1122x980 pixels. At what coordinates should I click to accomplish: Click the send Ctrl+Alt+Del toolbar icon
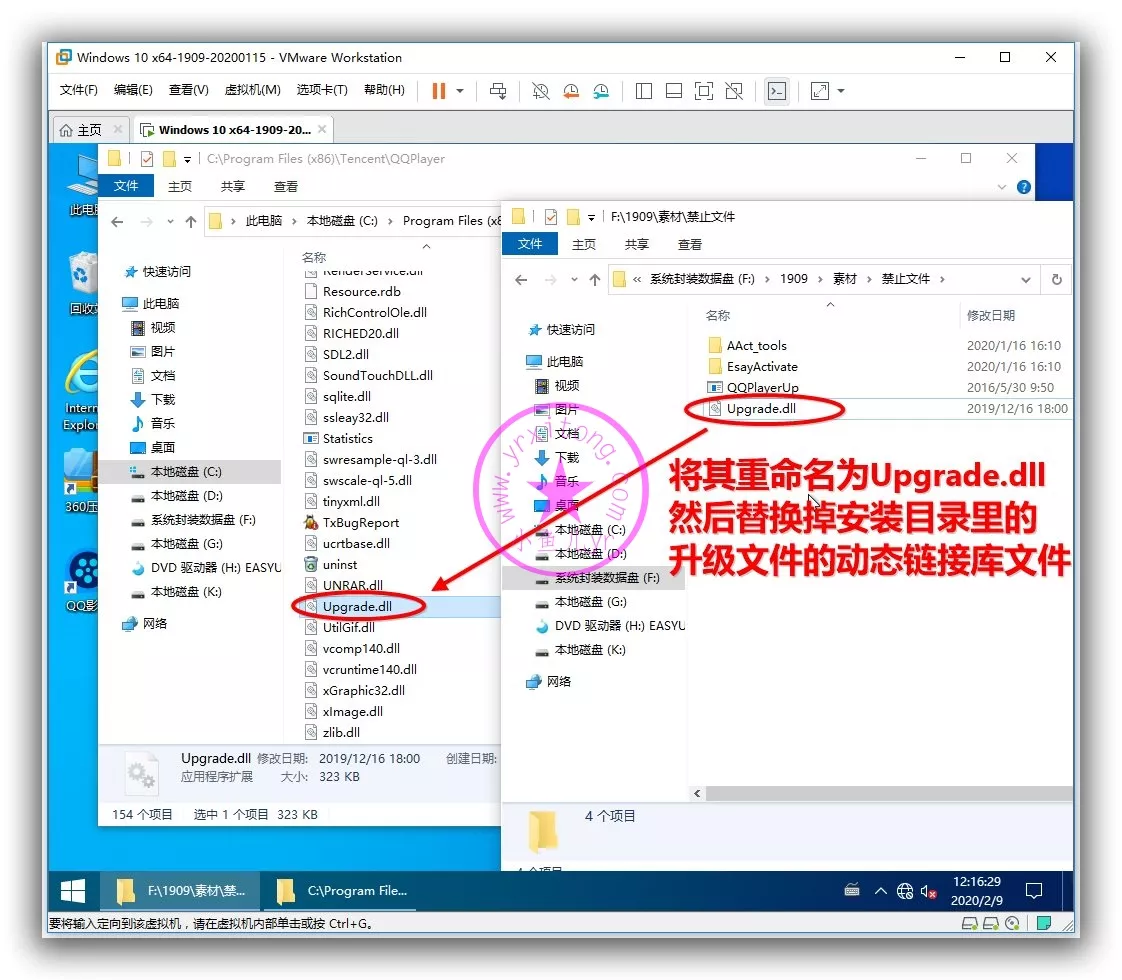click(498, 91)
